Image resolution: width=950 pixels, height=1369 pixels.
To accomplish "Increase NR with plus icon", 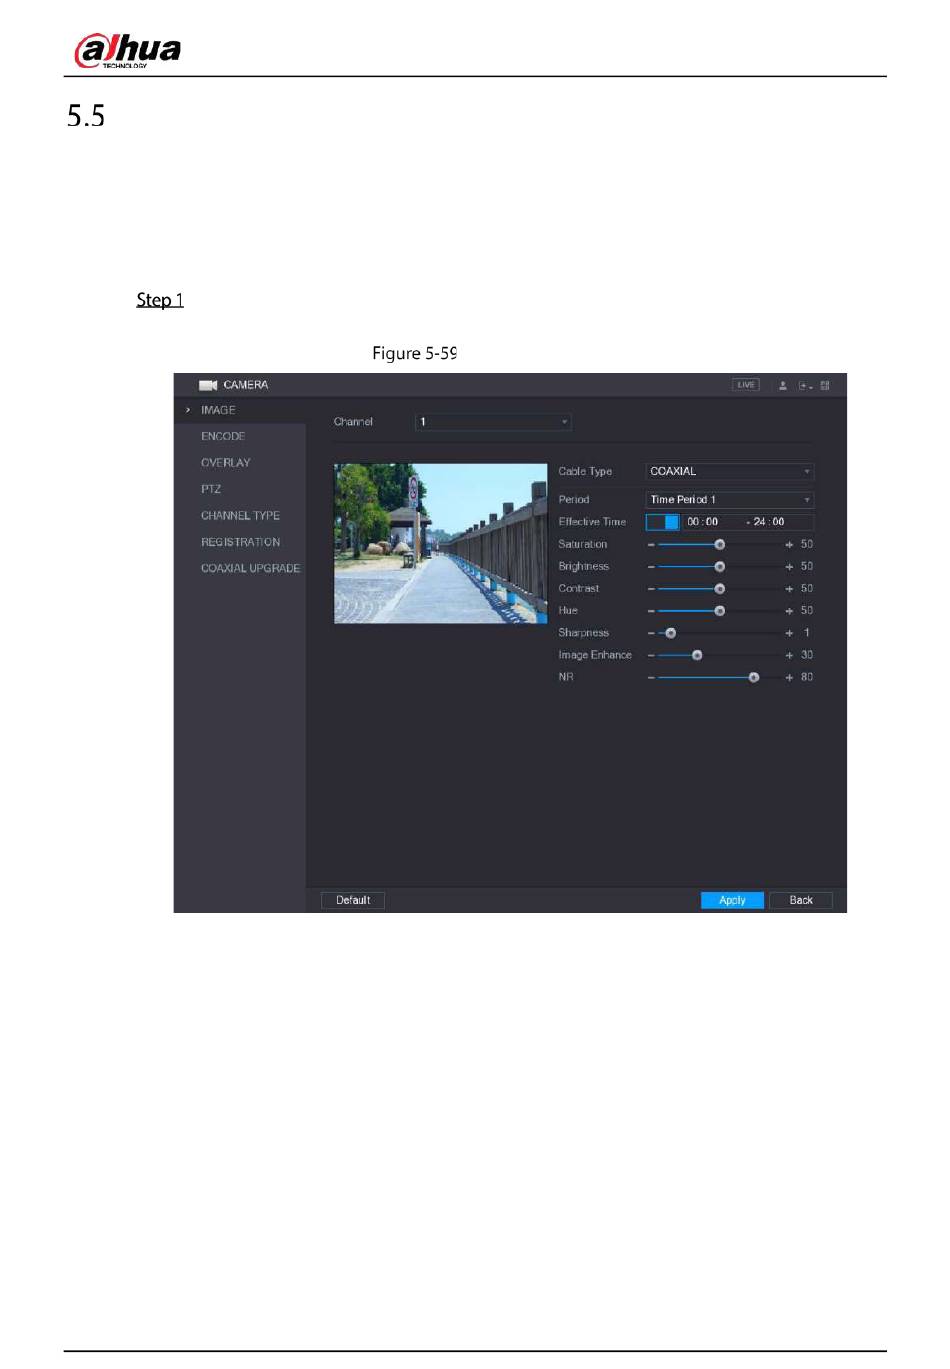I will pyautogui.click(x=789, y=678).
